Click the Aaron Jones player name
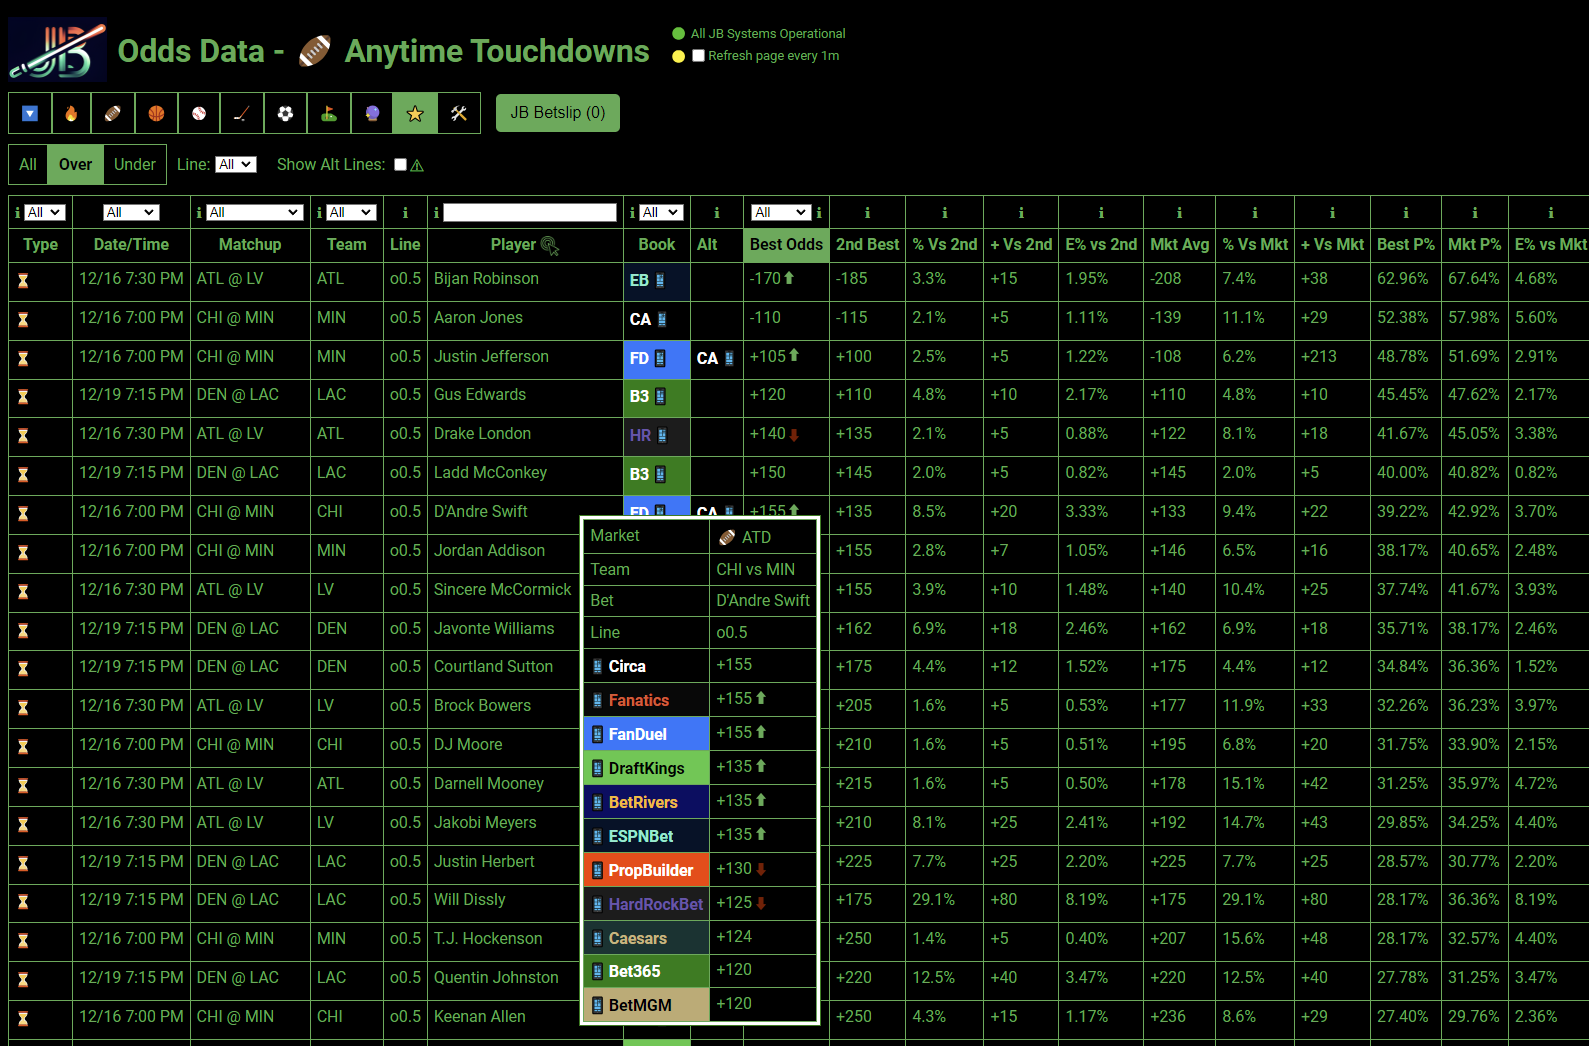Viewport: 1589px width, 1046px height. (478, 318)
